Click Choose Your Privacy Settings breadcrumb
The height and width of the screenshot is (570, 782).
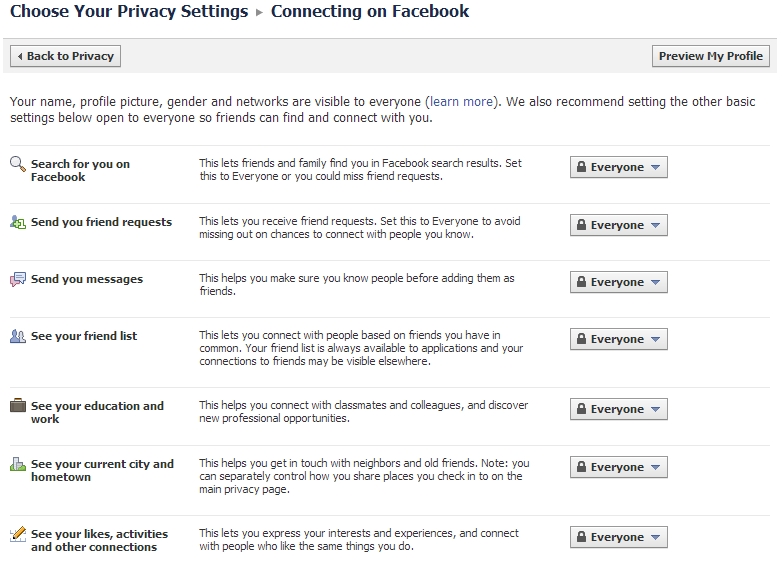coord(129,12)
